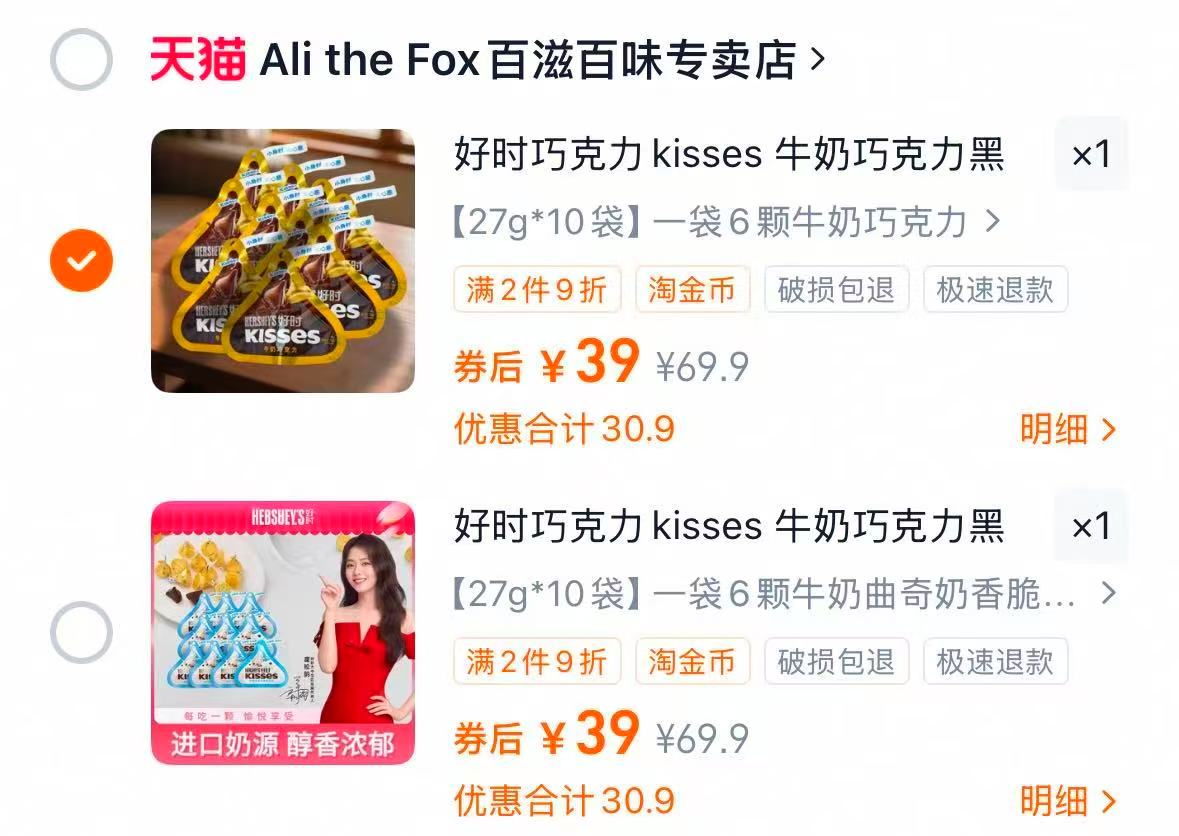This screenshot has height=836, width=1179.
Task: Uncheck the selected first Kisses chocolate item
Action: pyautogui.click(x=81, y=260)
